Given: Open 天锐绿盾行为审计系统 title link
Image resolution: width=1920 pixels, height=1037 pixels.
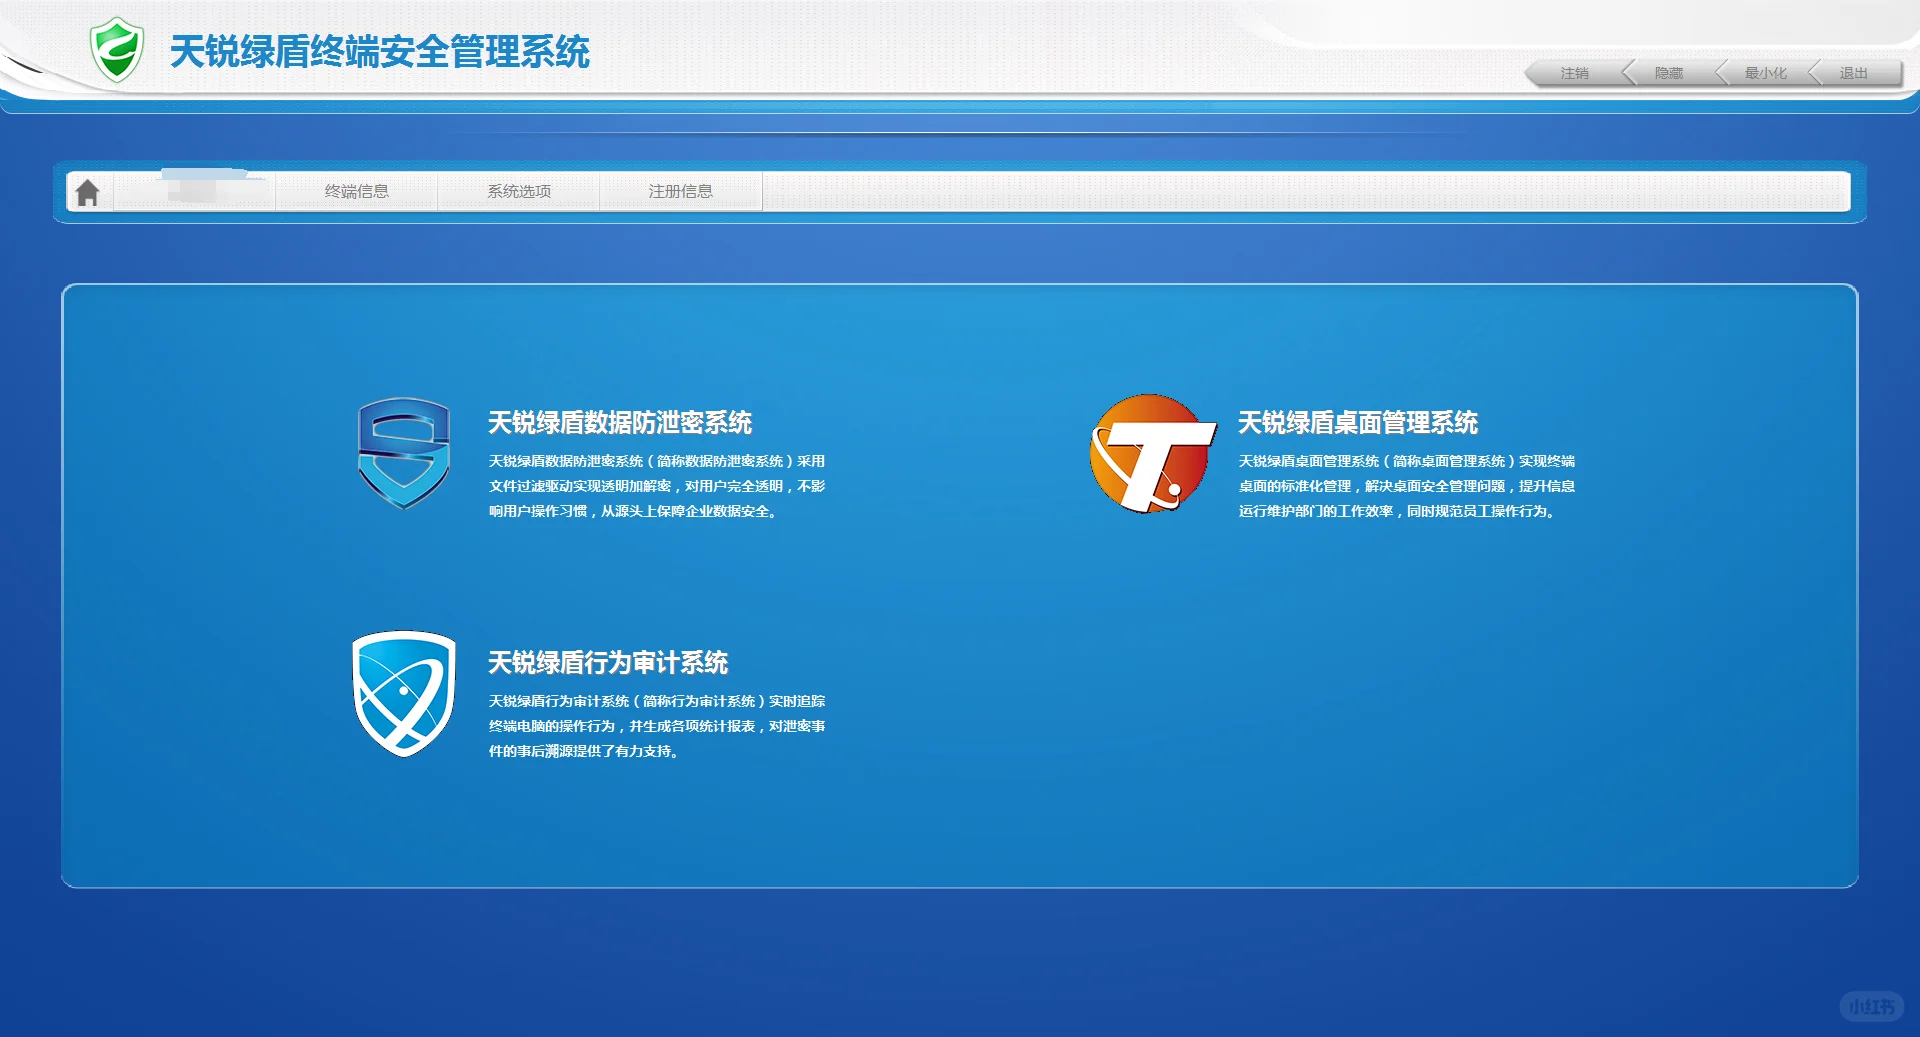Looking at the screenshot, I should pyautogui.click(x=608, y=663).
